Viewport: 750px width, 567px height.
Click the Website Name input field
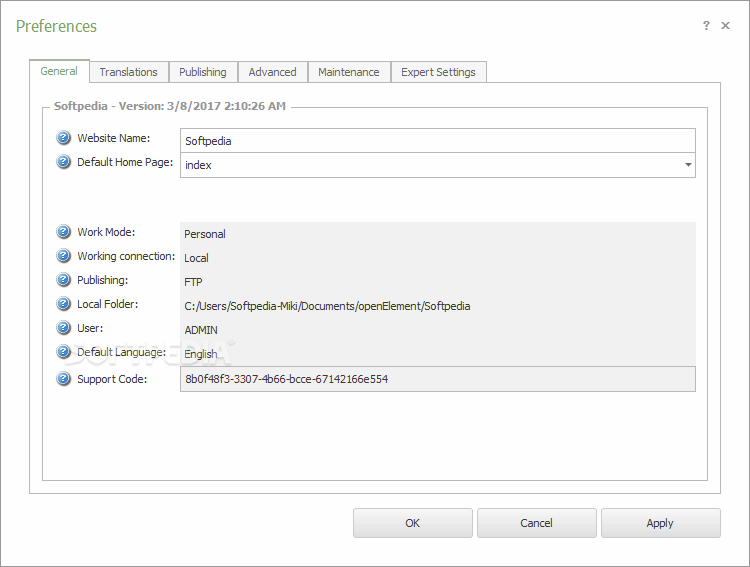tap(438, 141)
